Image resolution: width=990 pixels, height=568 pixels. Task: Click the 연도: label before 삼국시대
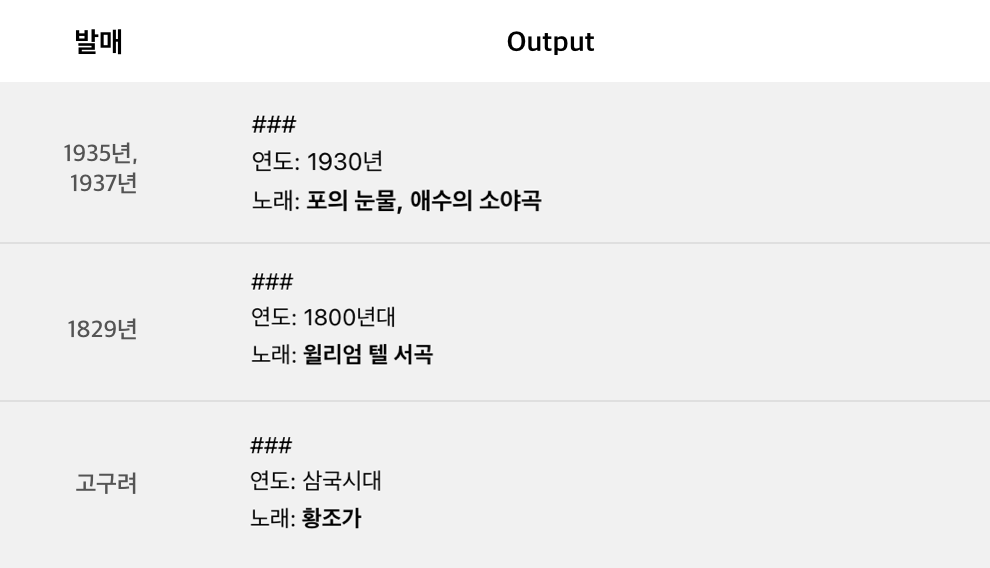pos(273,481)
